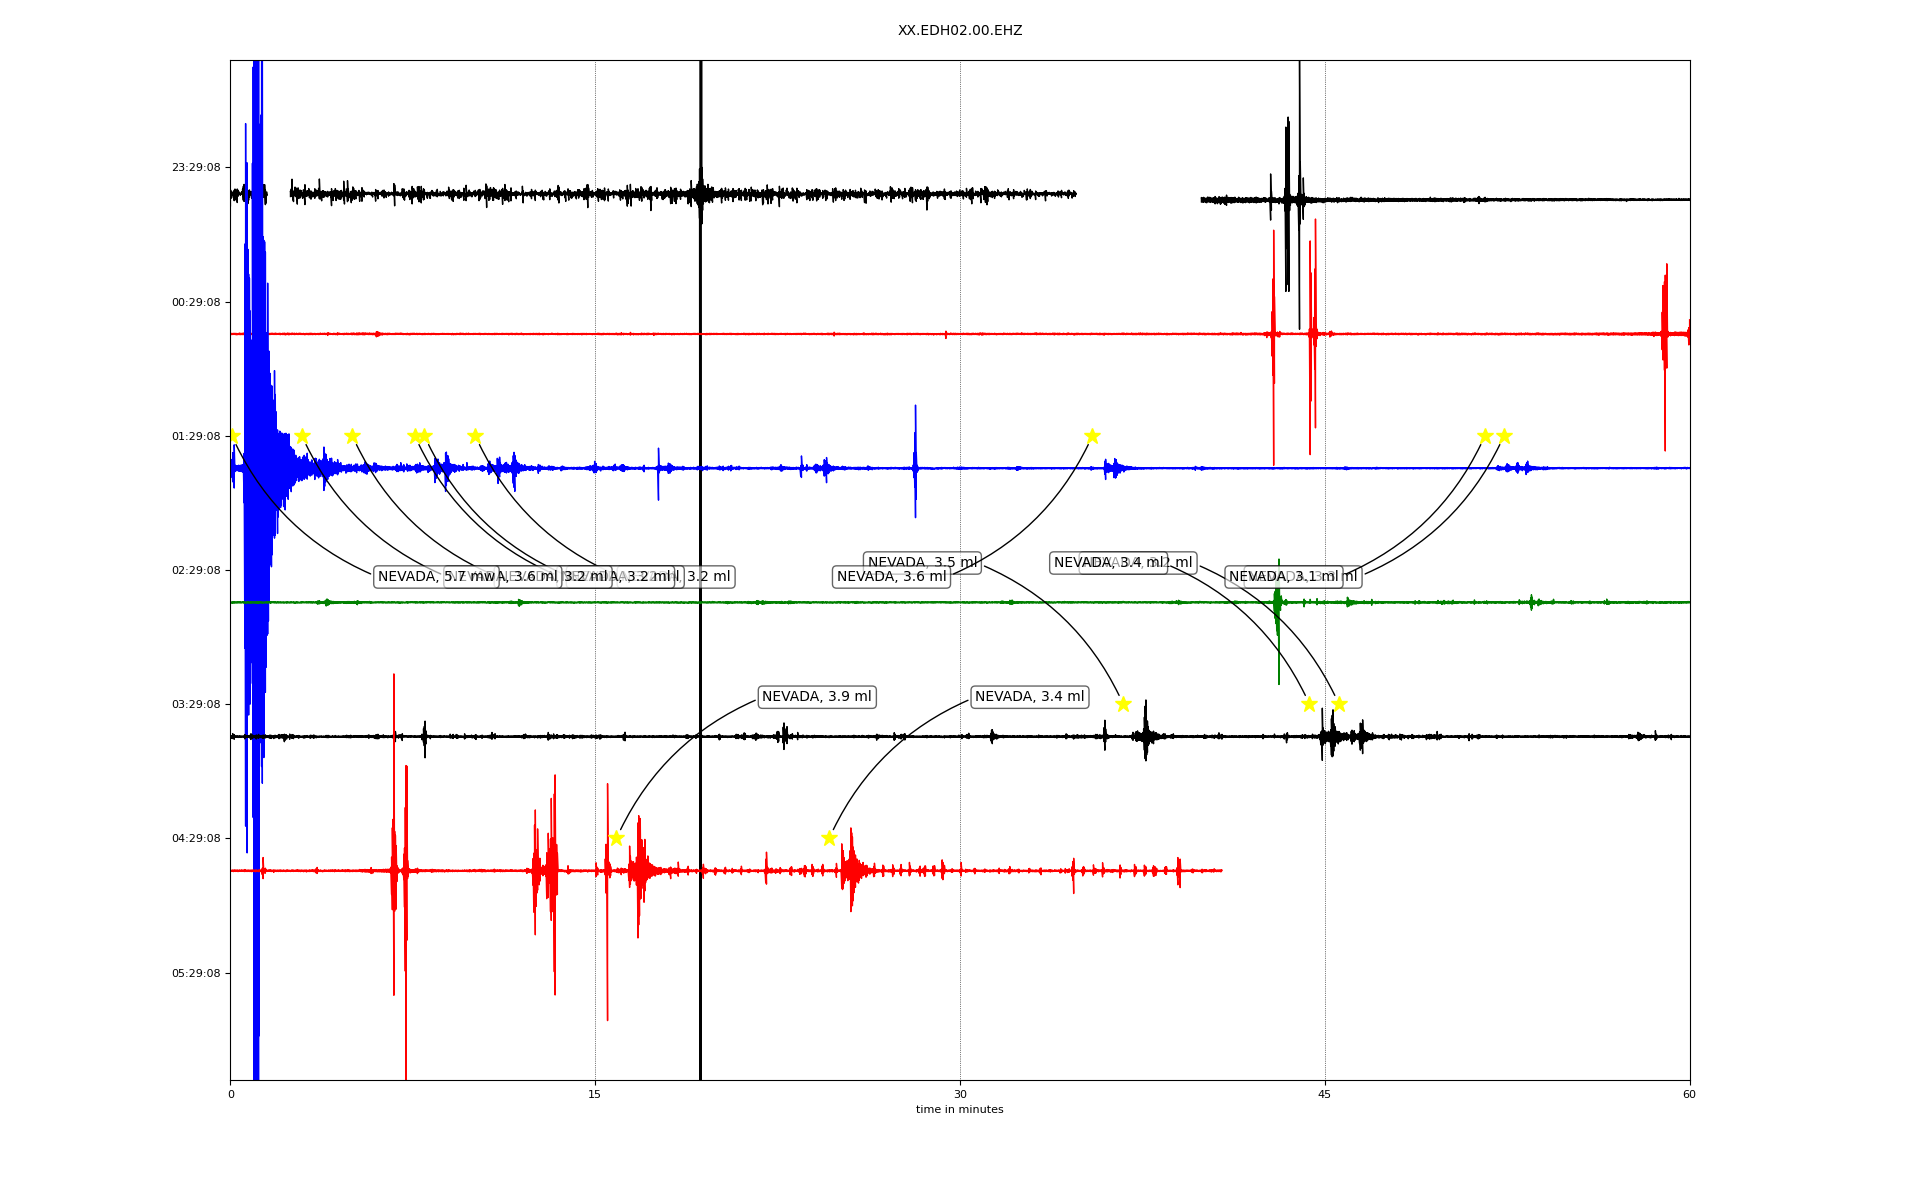Select the NEVADA, 3.5 ml annotation label
Viewport: 1920px width, 1200px height.
[x=922, y=563]
